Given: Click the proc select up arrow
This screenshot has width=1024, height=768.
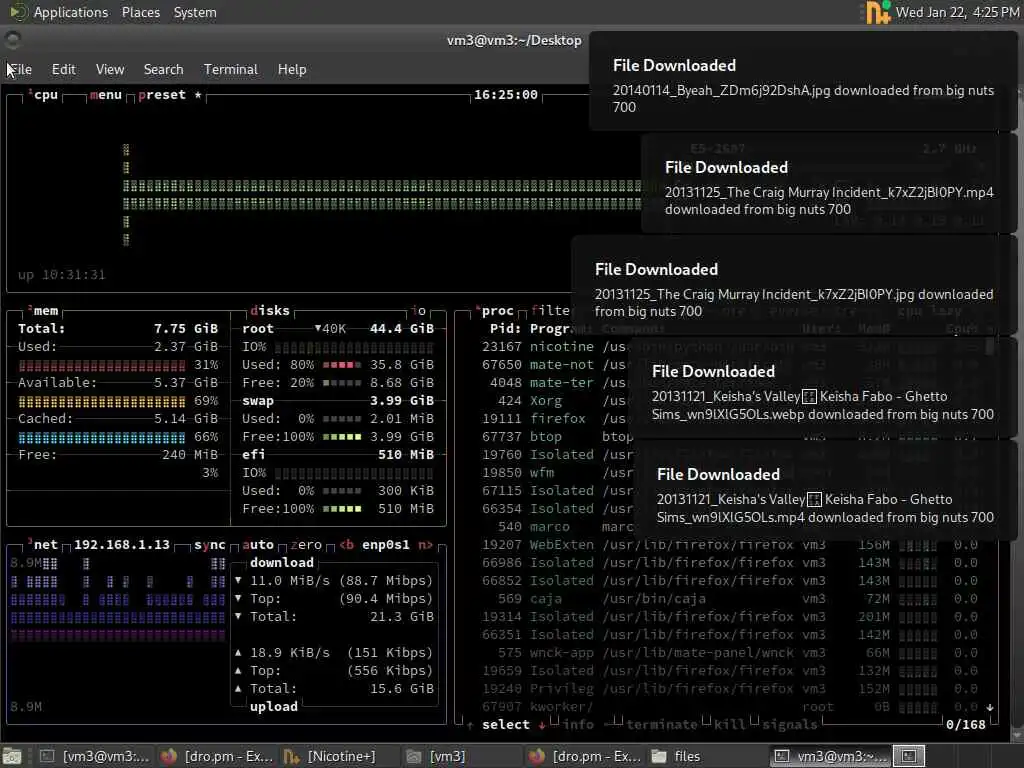Looking at the screenshot, I should point(470,725).
